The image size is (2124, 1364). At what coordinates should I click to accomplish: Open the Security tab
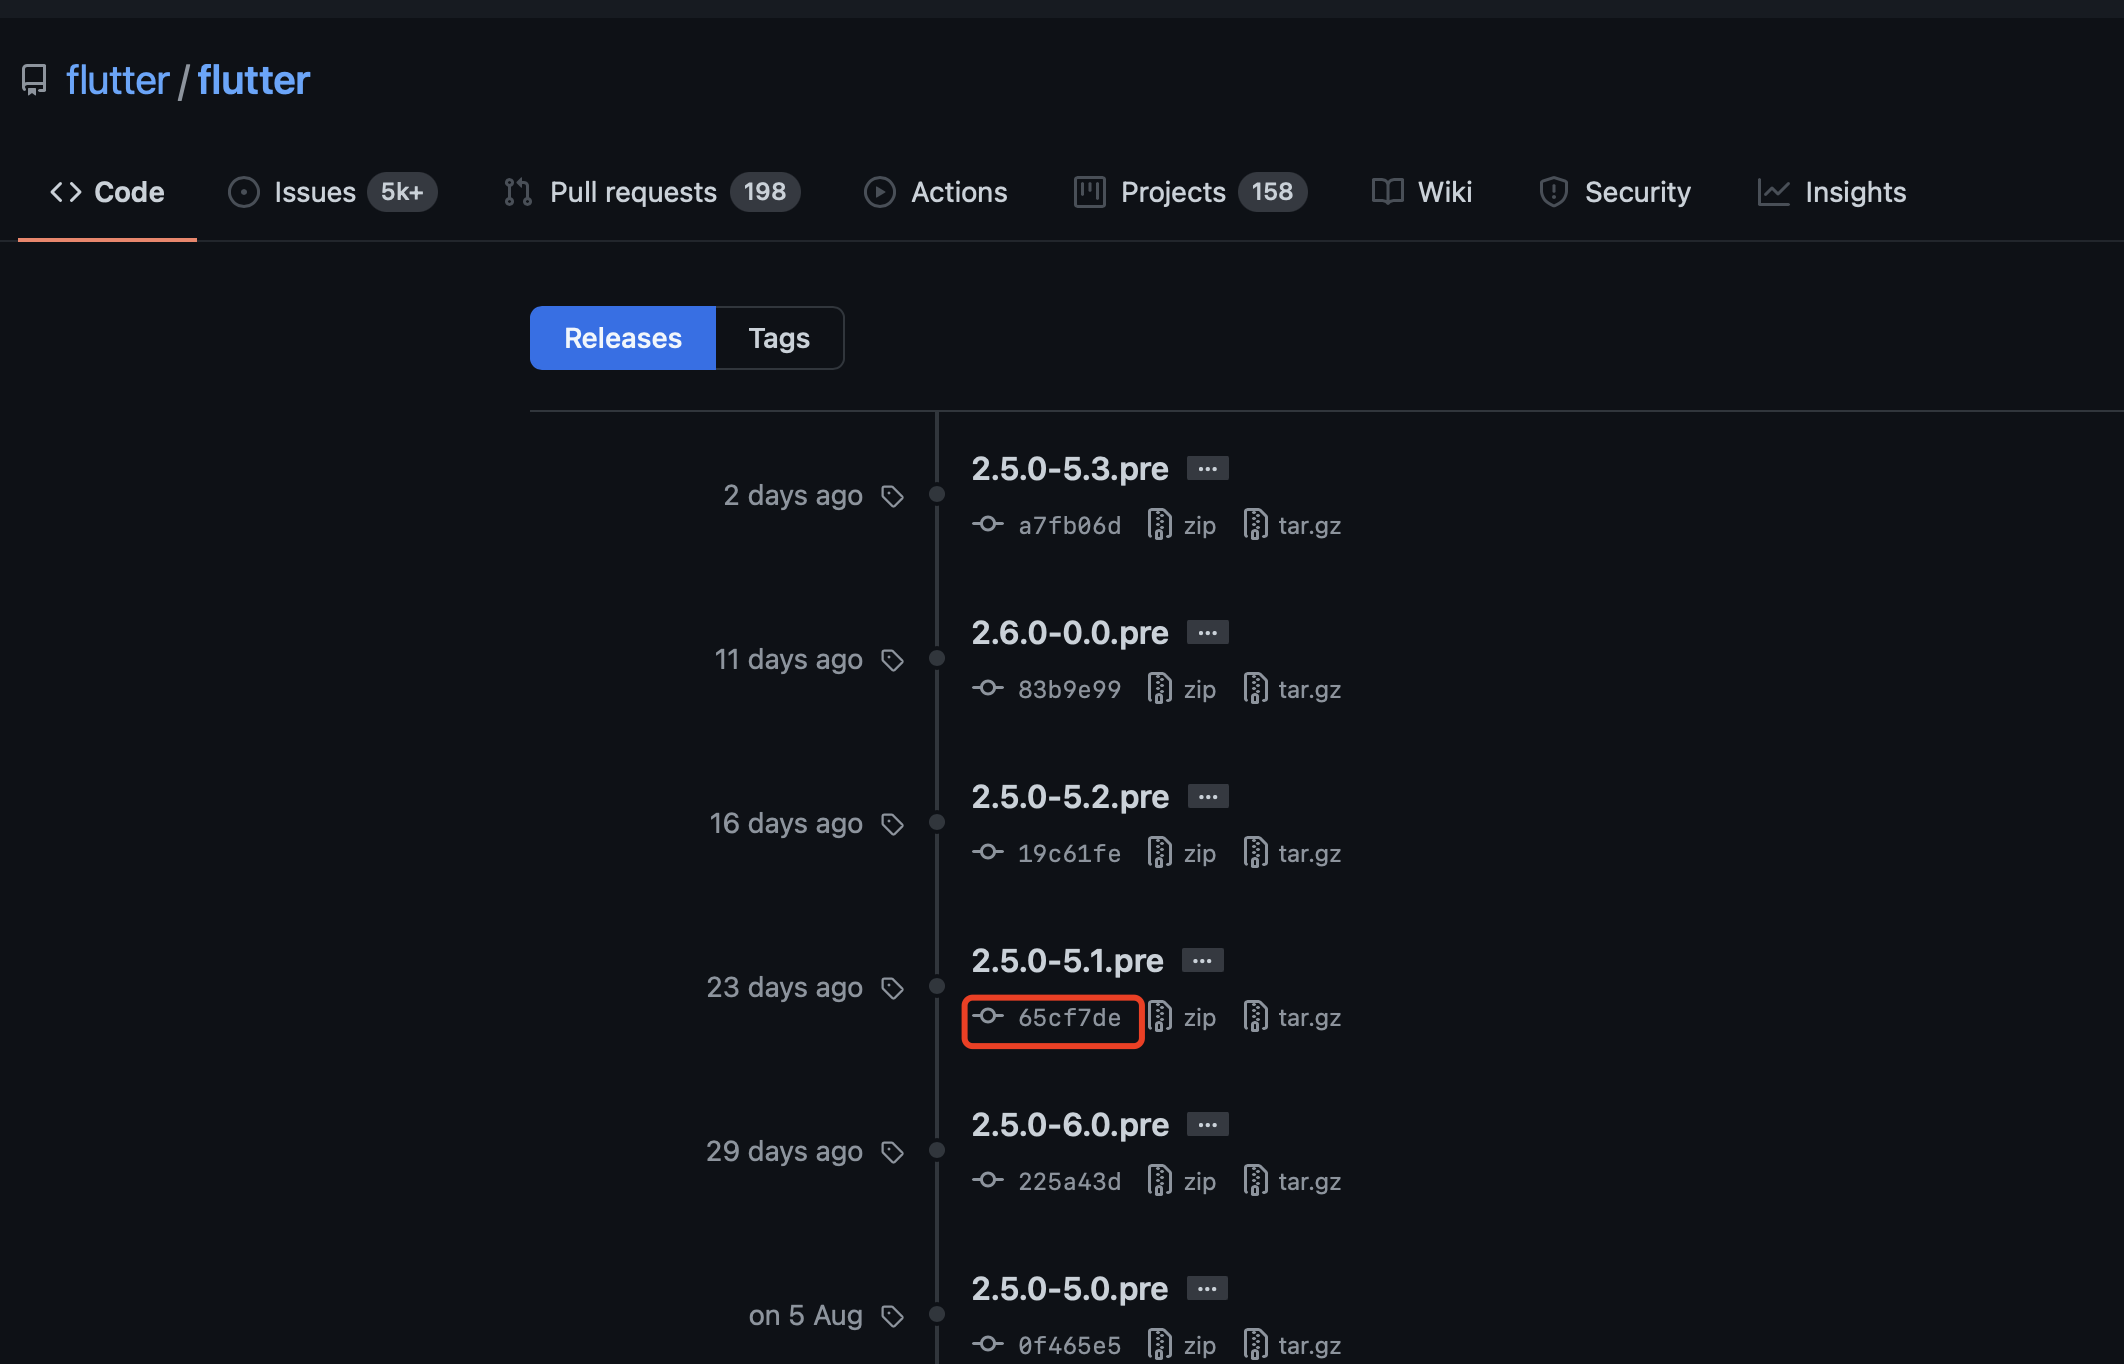[x=1615, y=192]
